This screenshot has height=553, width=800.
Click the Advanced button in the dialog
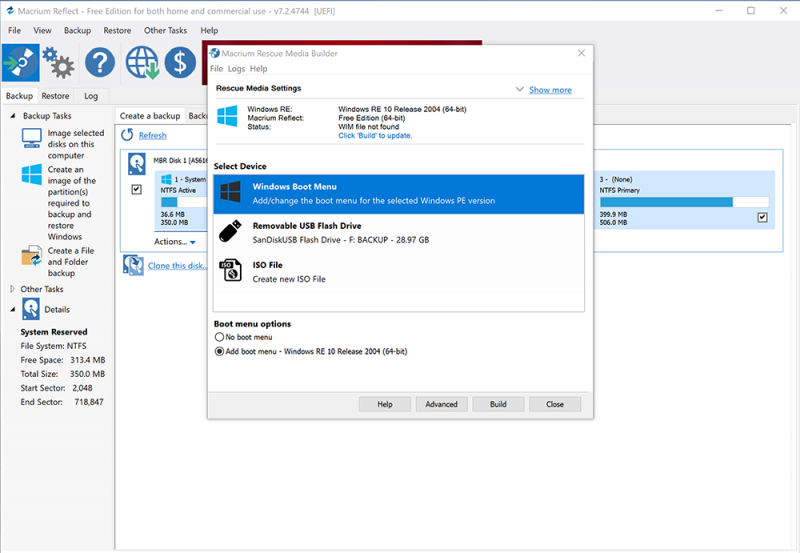[x=441, y=404]
